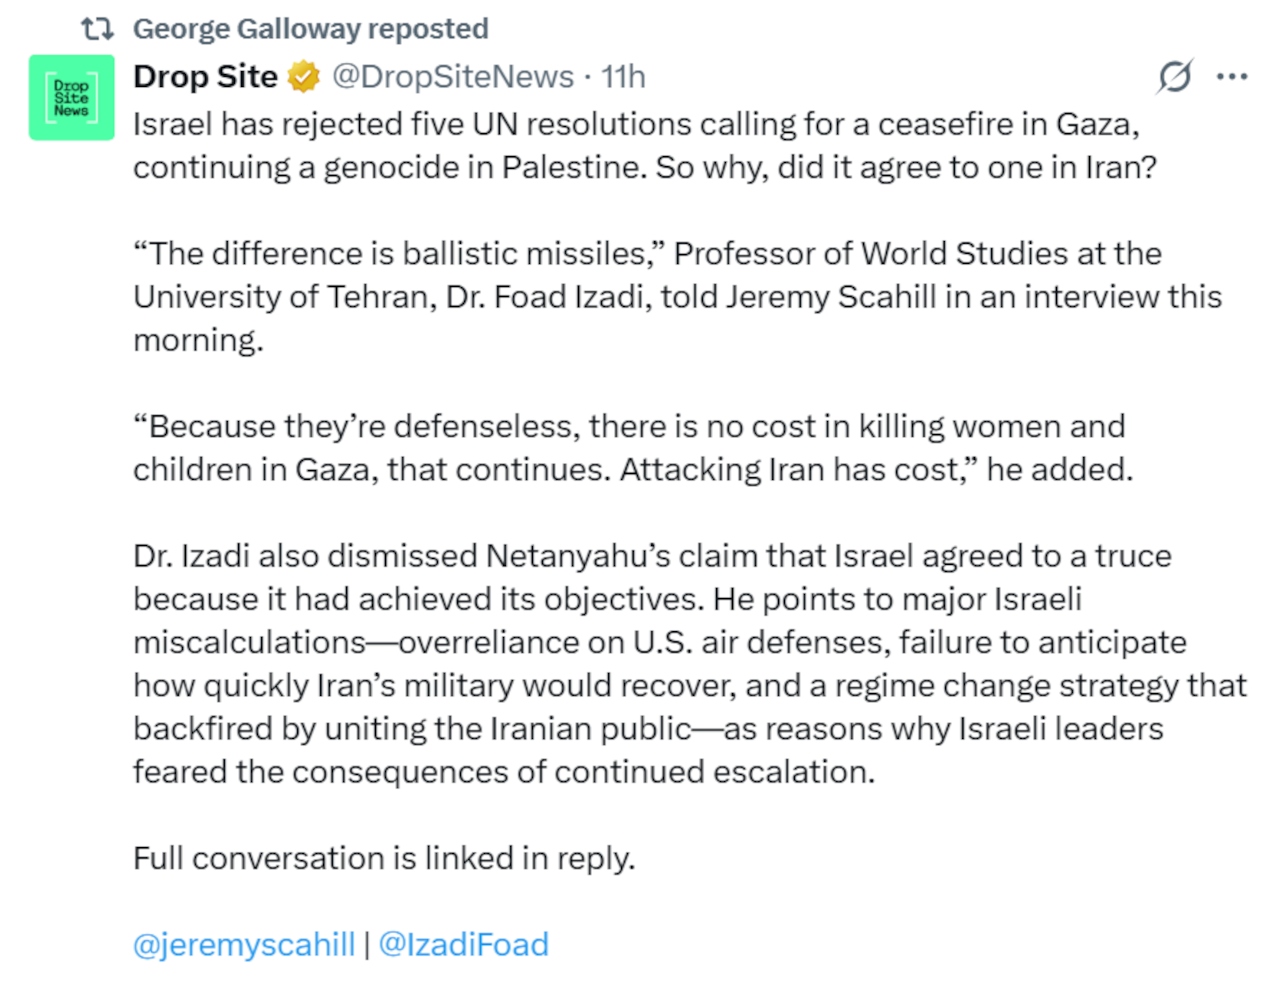Screen dimensions: 1280x986
Task: Click the "feared the consequences of continued escalation" line
Action: (x=504, y=772)
